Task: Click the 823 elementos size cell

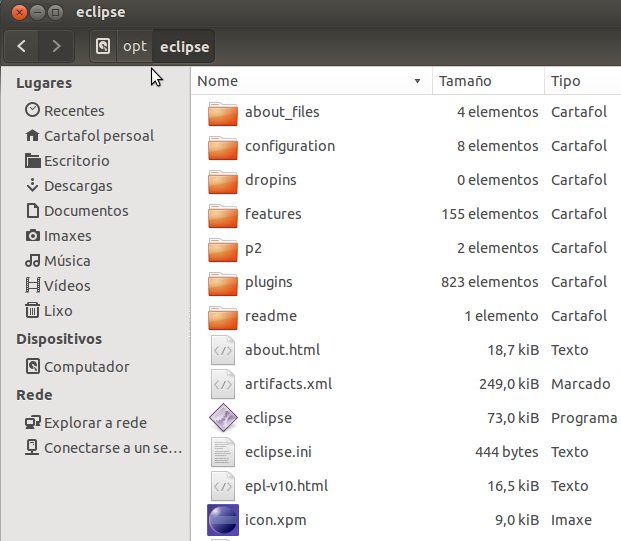Action: [x=490, y=282]
